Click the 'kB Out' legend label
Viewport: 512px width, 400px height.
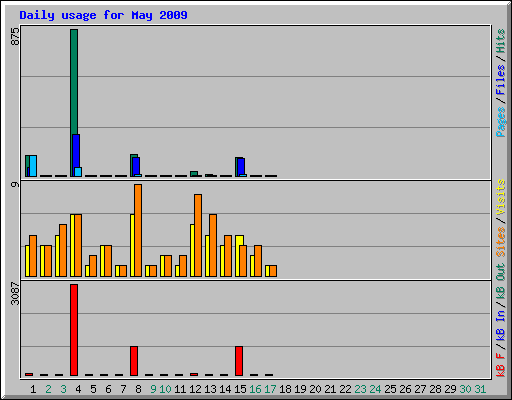coord(500,281)
